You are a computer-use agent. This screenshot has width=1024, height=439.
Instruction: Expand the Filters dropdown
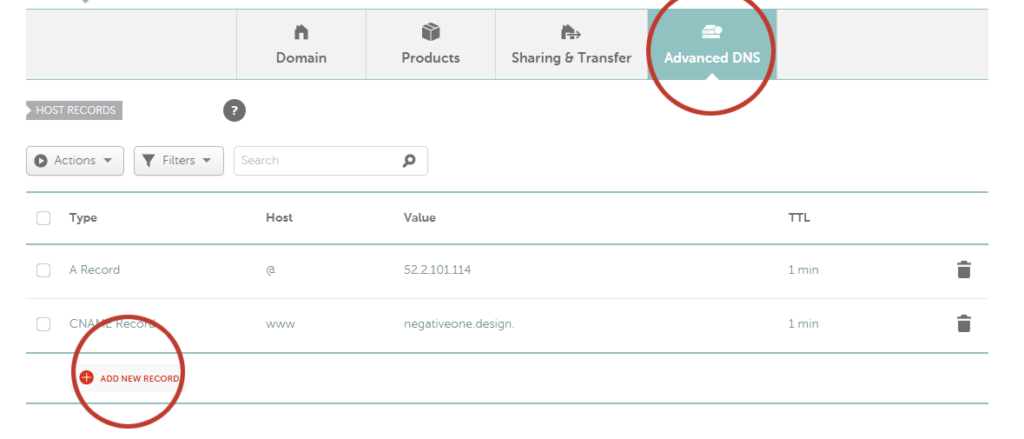point(178,160)
